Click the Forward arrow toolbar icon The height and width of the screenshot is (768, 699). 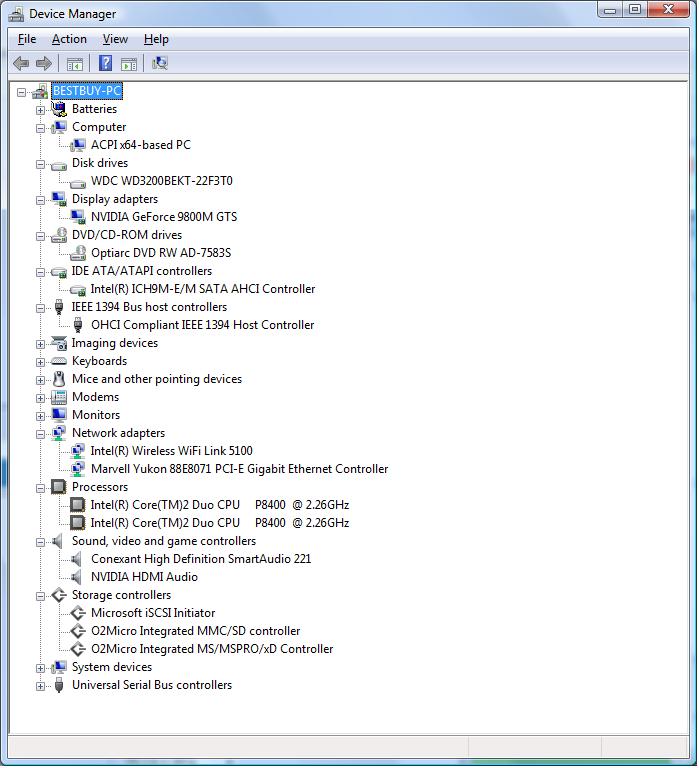pyautogui.click(x=44, y=63)
